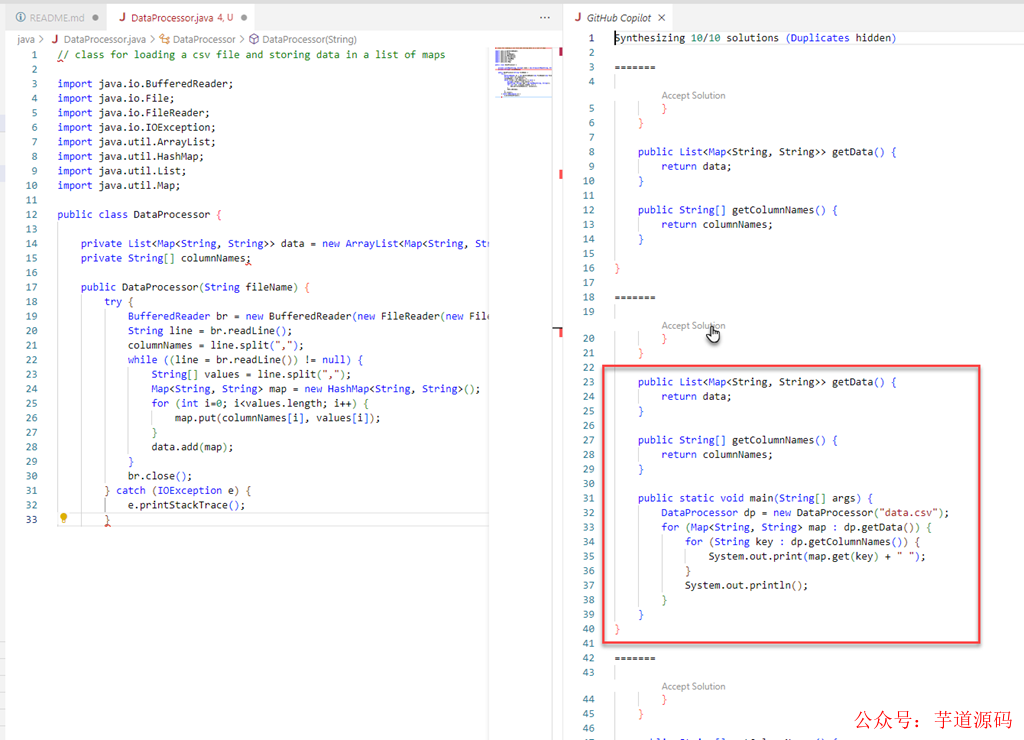Screen dimensions: 1024x740
Task: Open the editor More Actions ellipsis menu
Action: click(545, 18)
